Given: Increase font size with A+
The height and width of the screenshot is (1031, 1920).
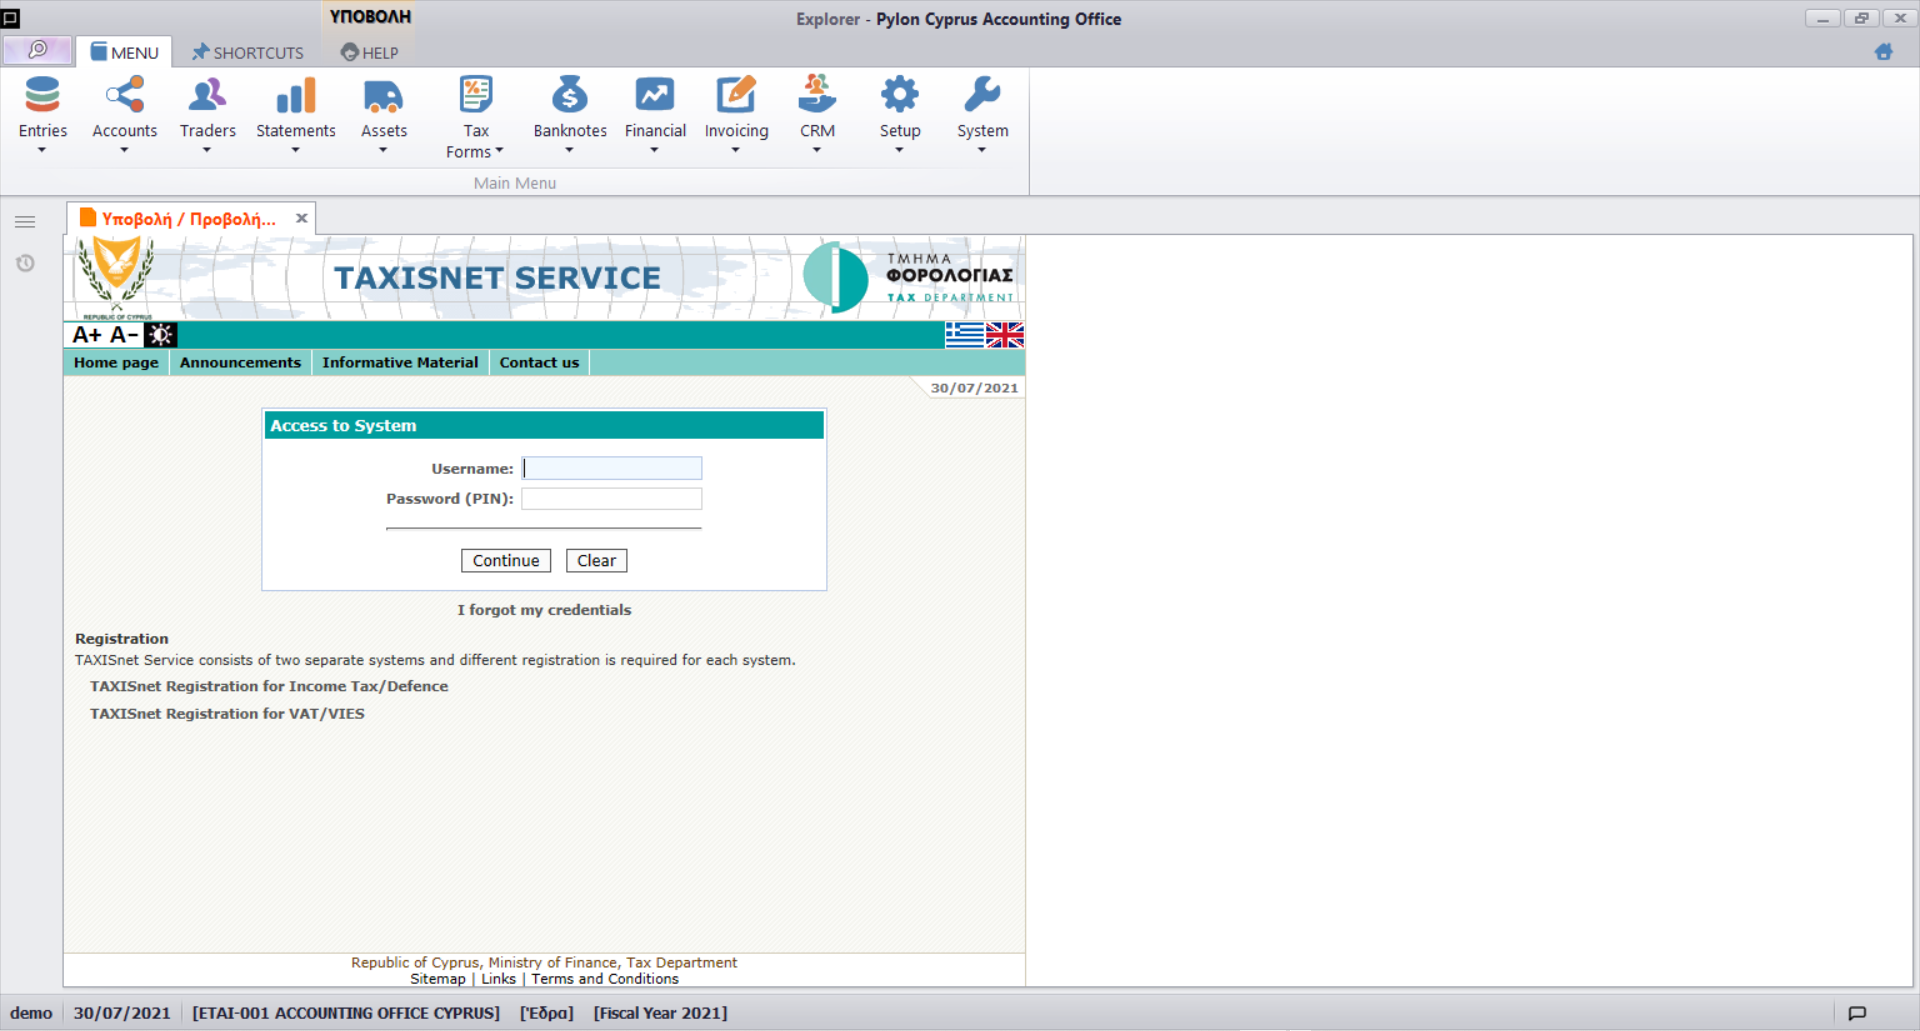Looking at the screenshot, I should pyautogui.click(x=87, y=335).
